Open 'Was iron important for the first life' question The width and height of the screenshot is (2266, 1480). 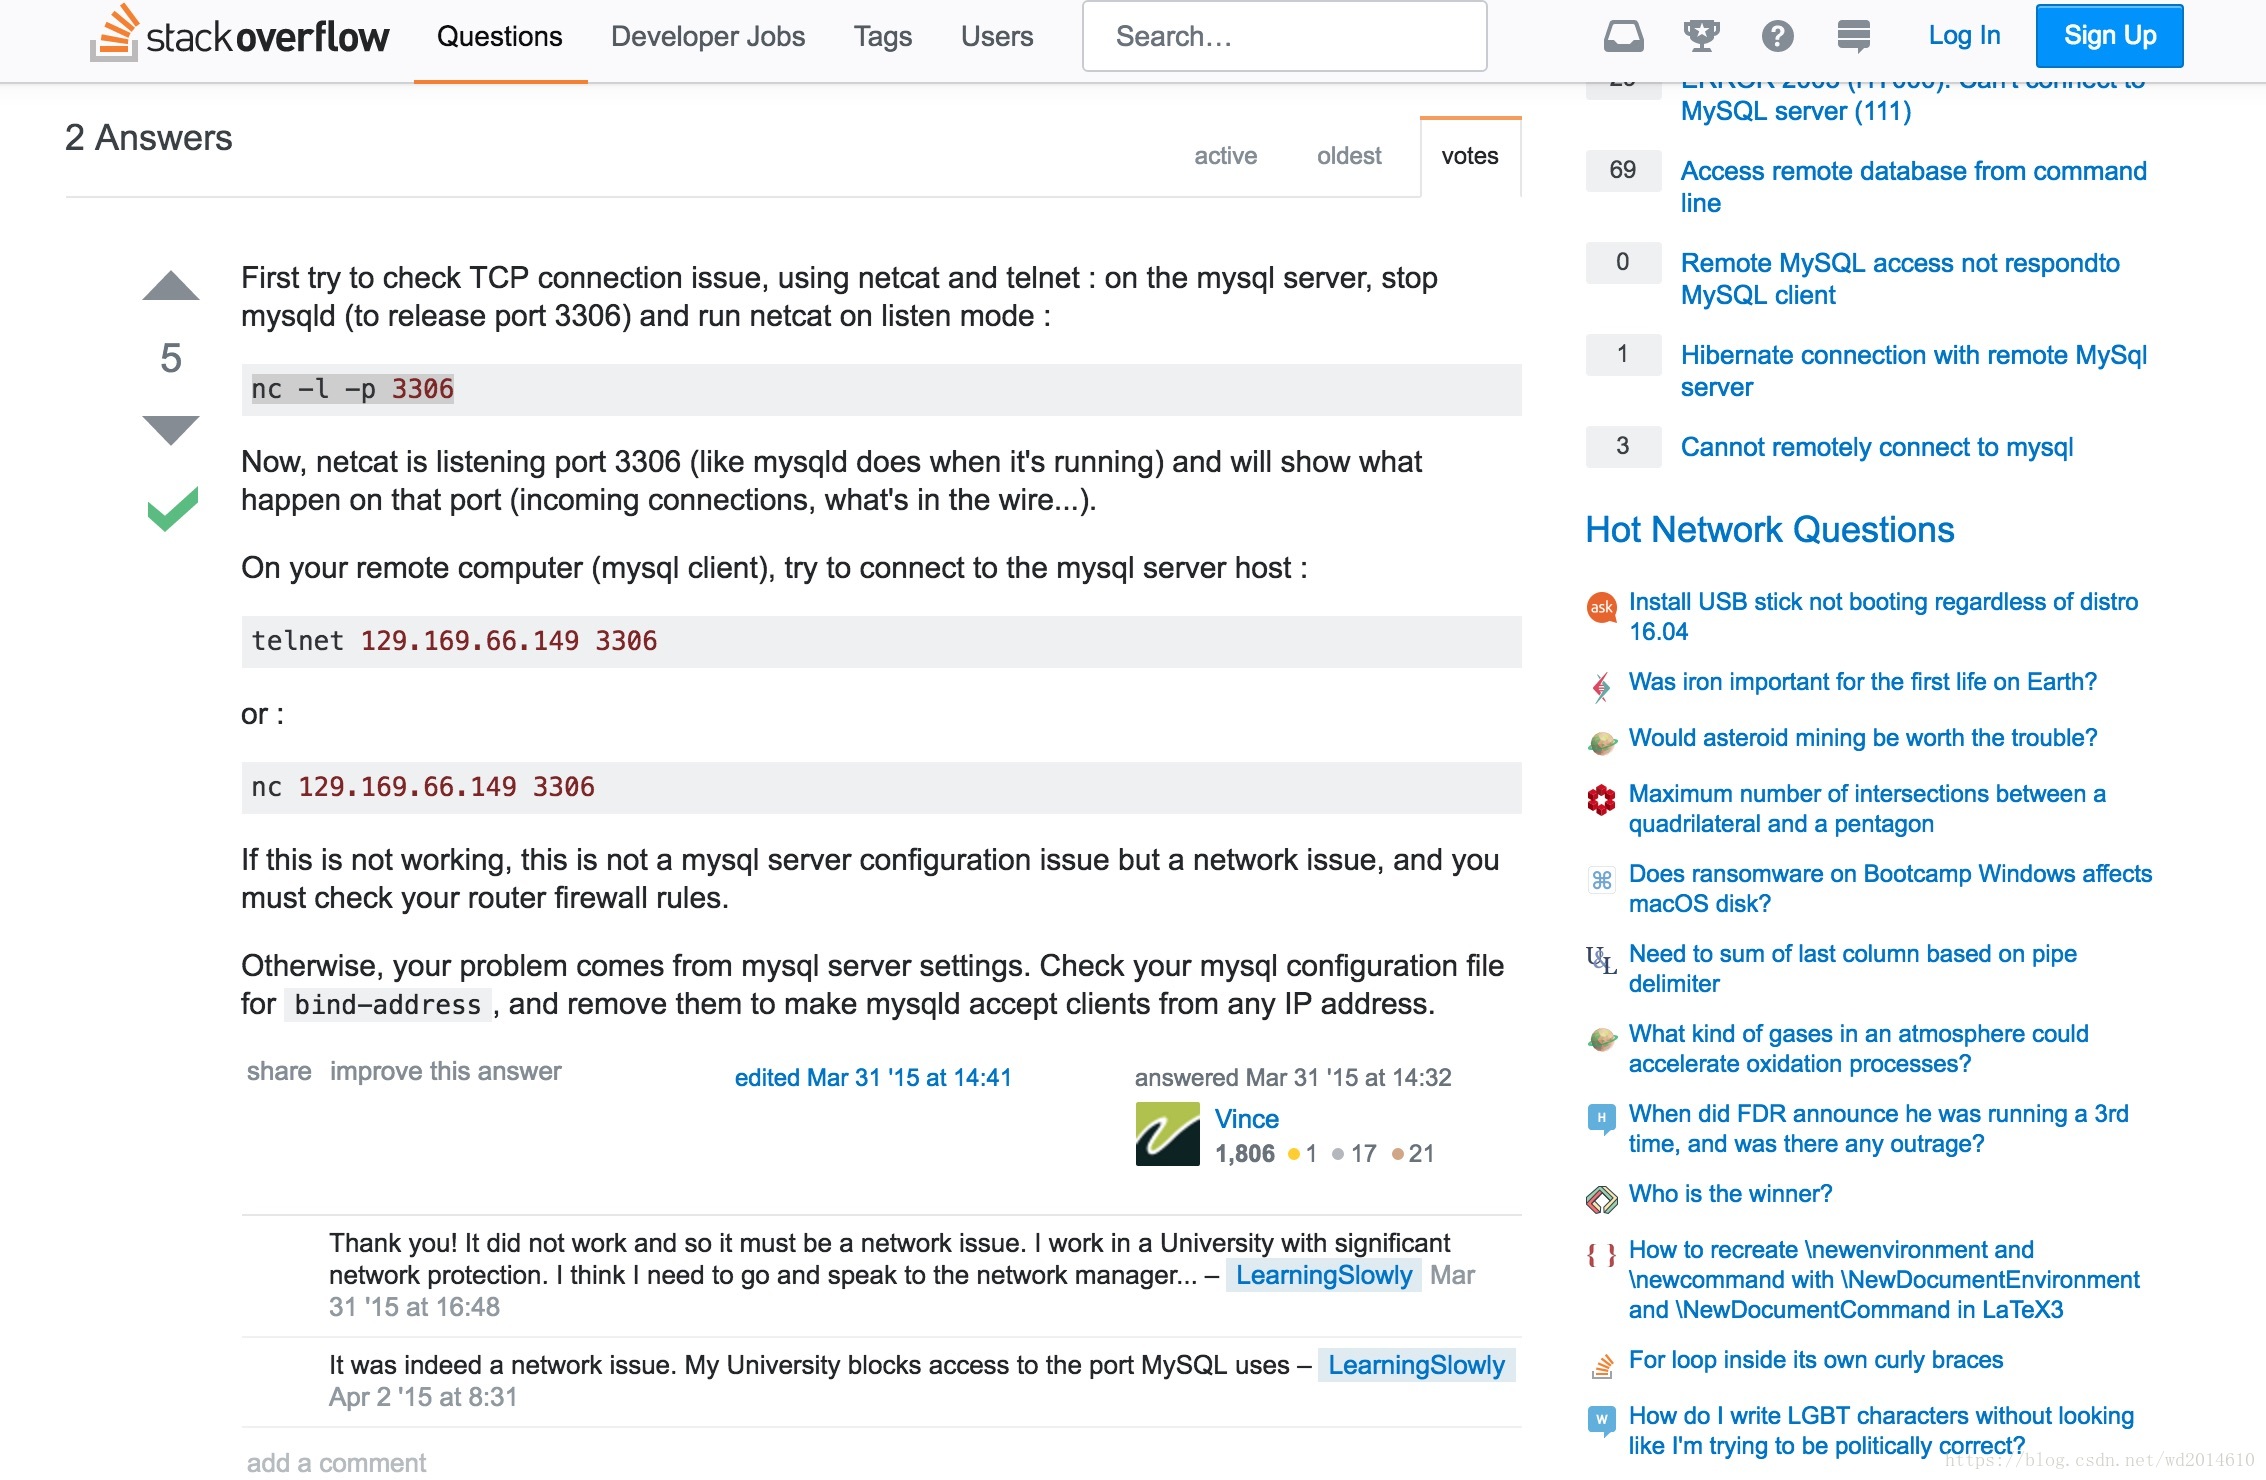click(x=1862, y=682)
